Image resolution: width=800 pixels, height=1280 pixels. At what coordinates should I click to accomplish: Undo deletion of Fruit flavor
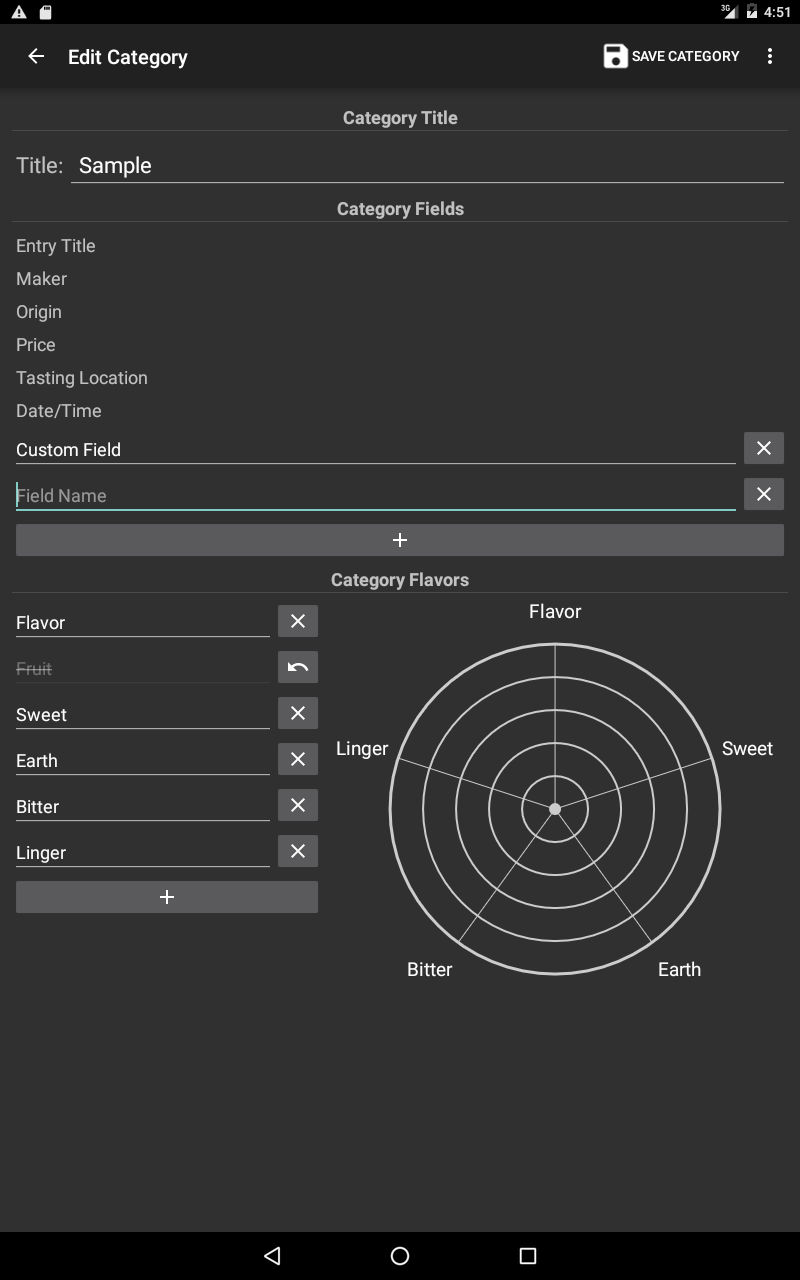click(297, 668)
